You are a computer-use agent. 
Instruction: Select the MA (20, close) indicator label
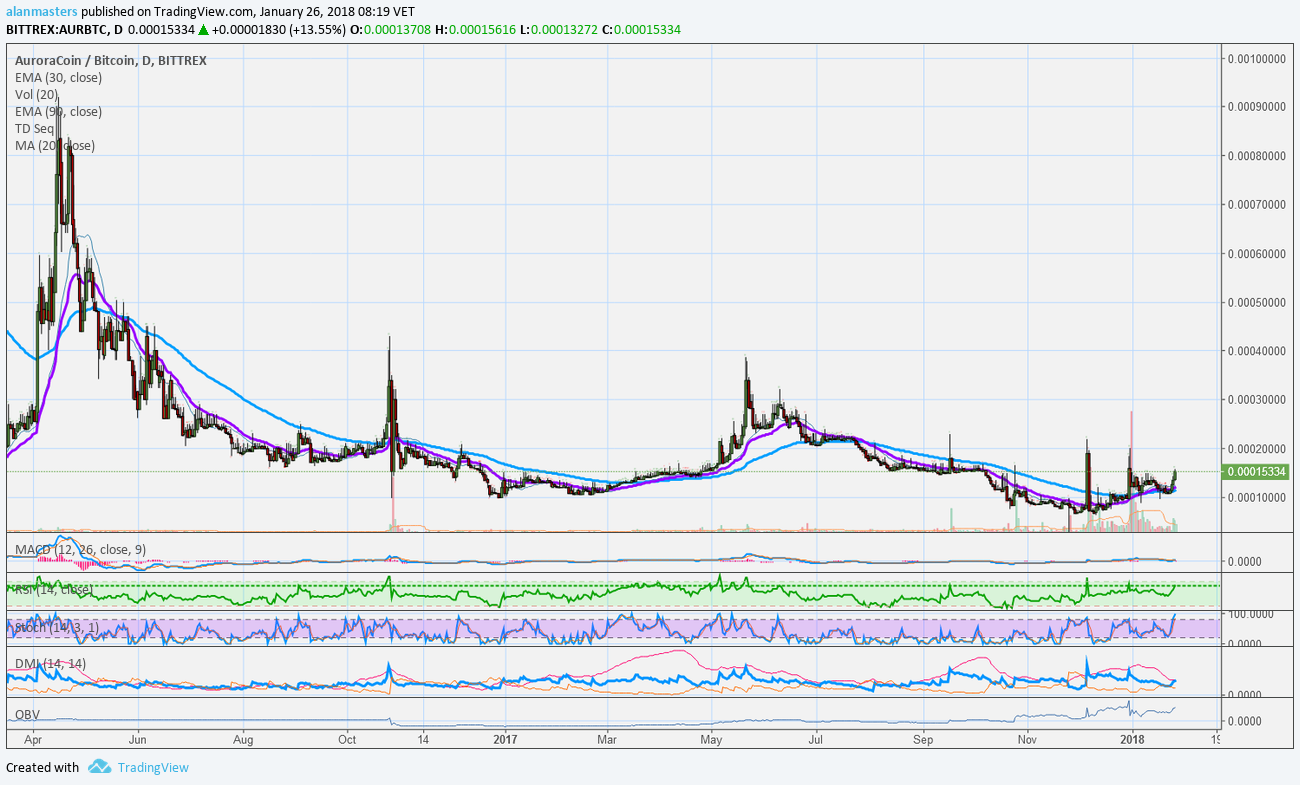point(55,146)
